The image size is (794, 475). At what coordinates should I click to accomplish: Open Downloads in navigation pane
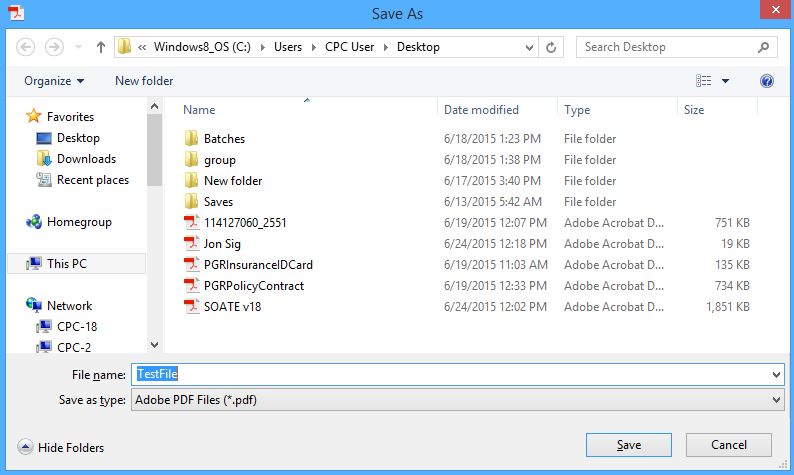(x=86, y=159)
